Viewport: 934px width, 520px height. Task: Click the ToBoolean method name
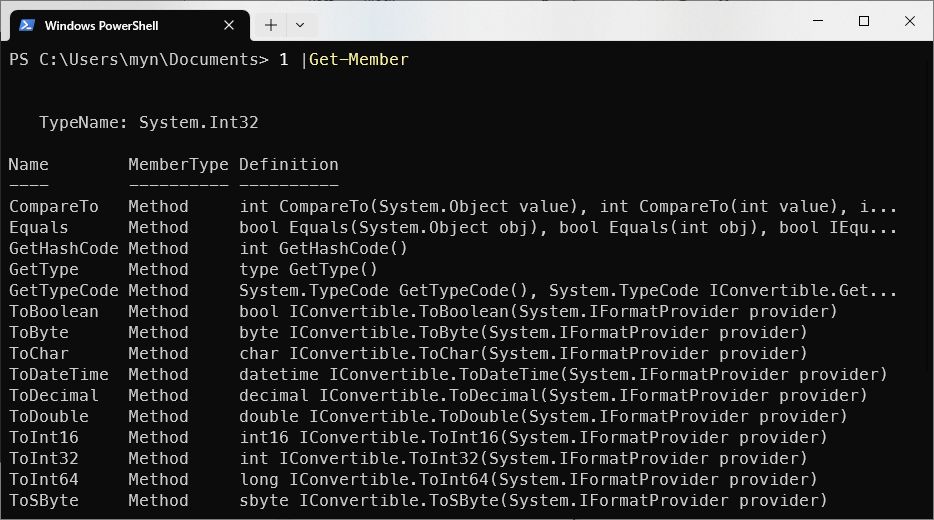(54, 312)
